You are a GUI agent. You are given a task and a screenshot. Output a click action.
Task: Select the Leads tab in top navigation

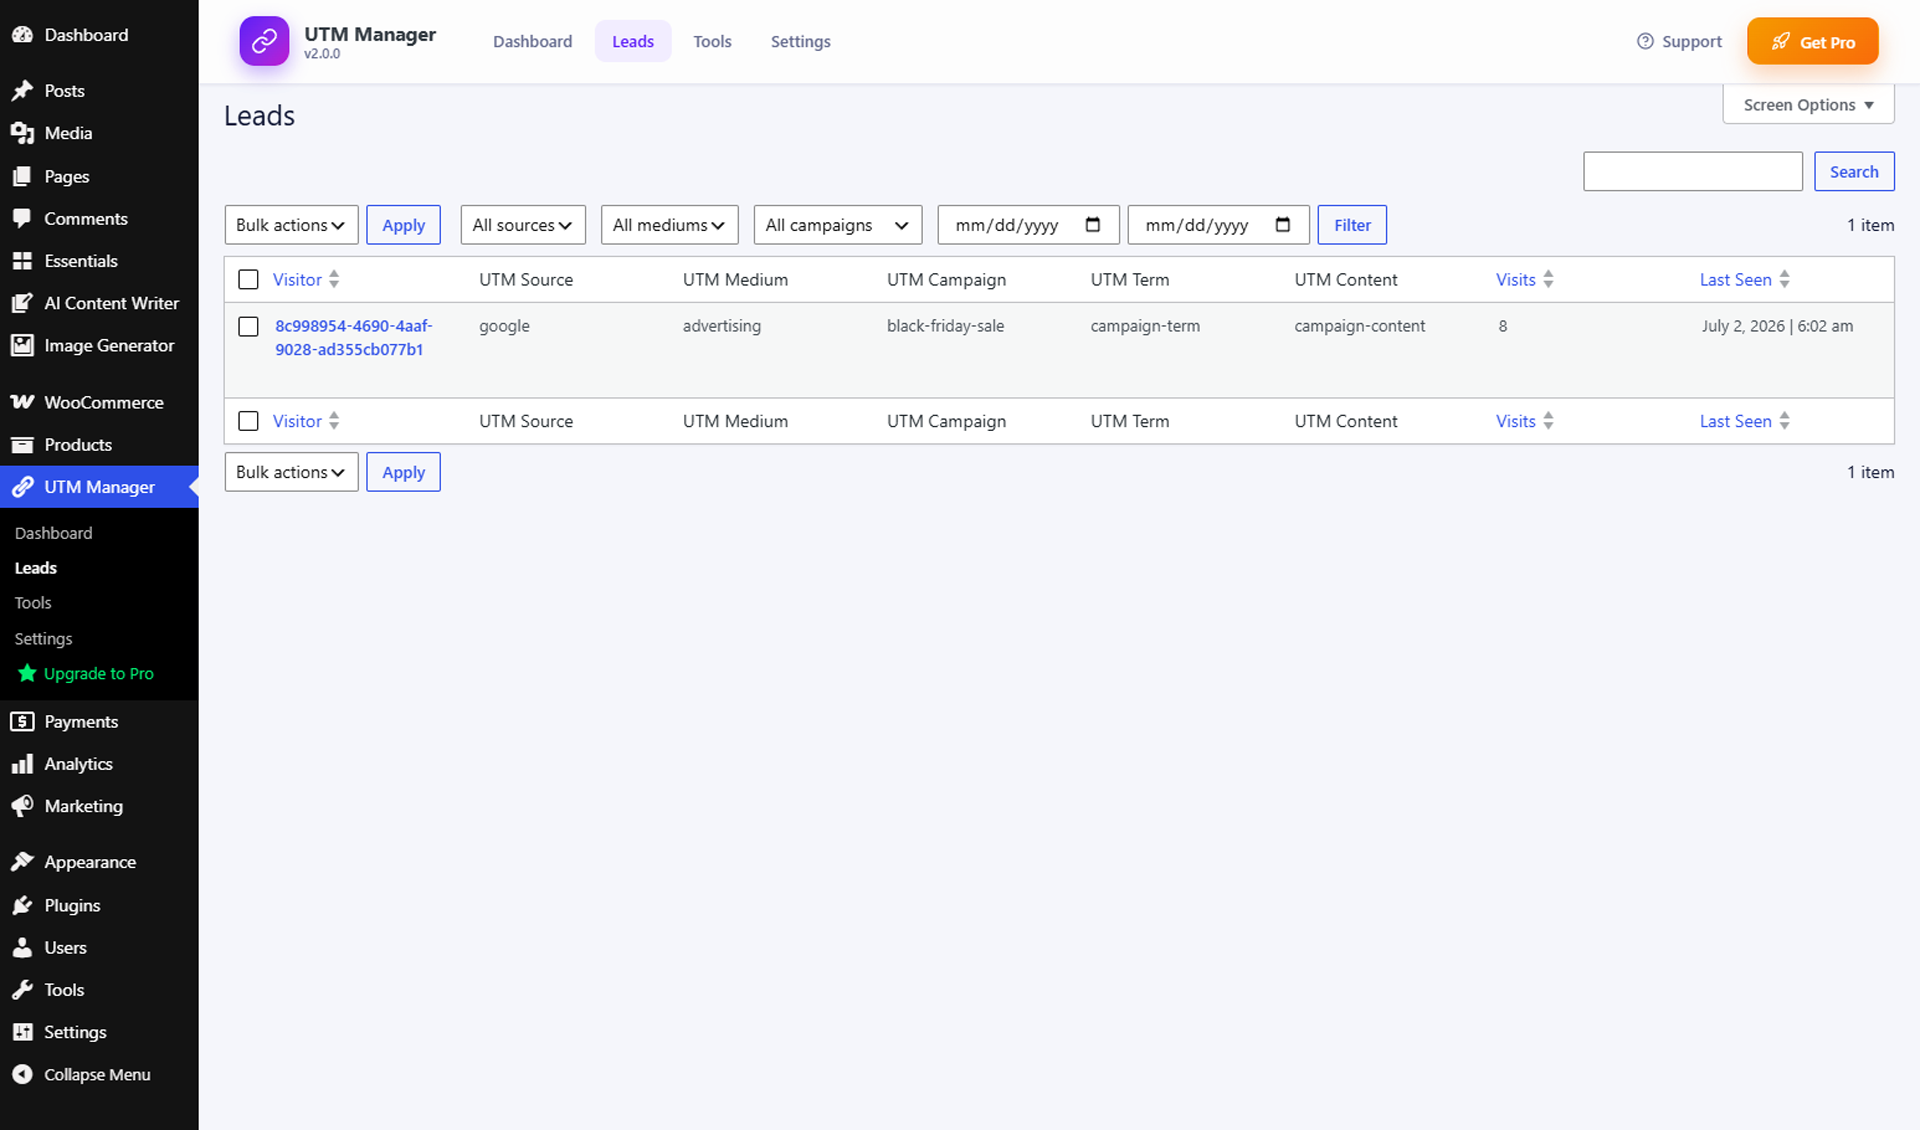[x=633, y=41]
